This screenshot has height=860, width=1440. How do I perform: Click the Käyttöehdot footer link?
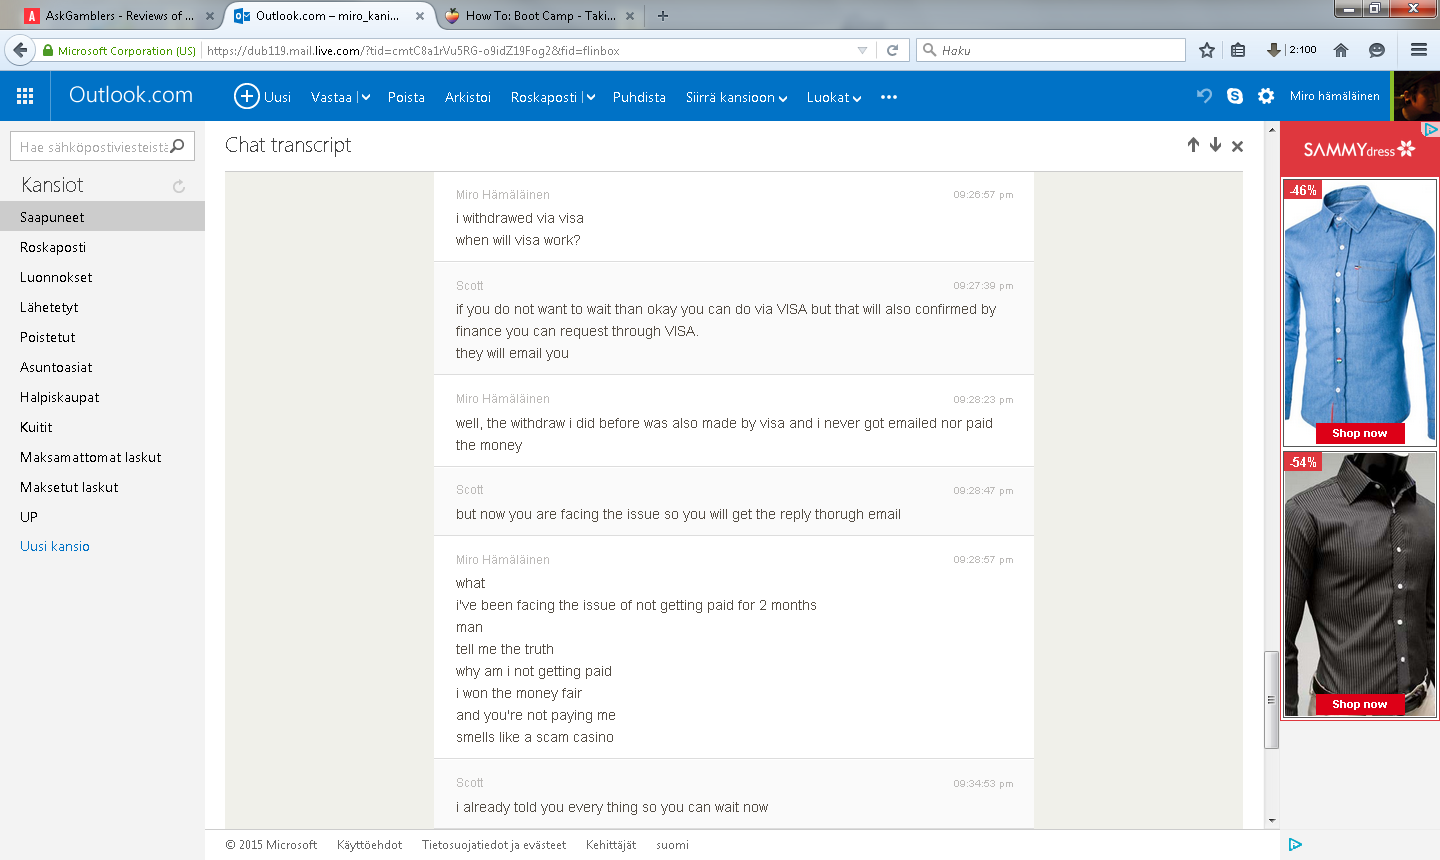369,845
